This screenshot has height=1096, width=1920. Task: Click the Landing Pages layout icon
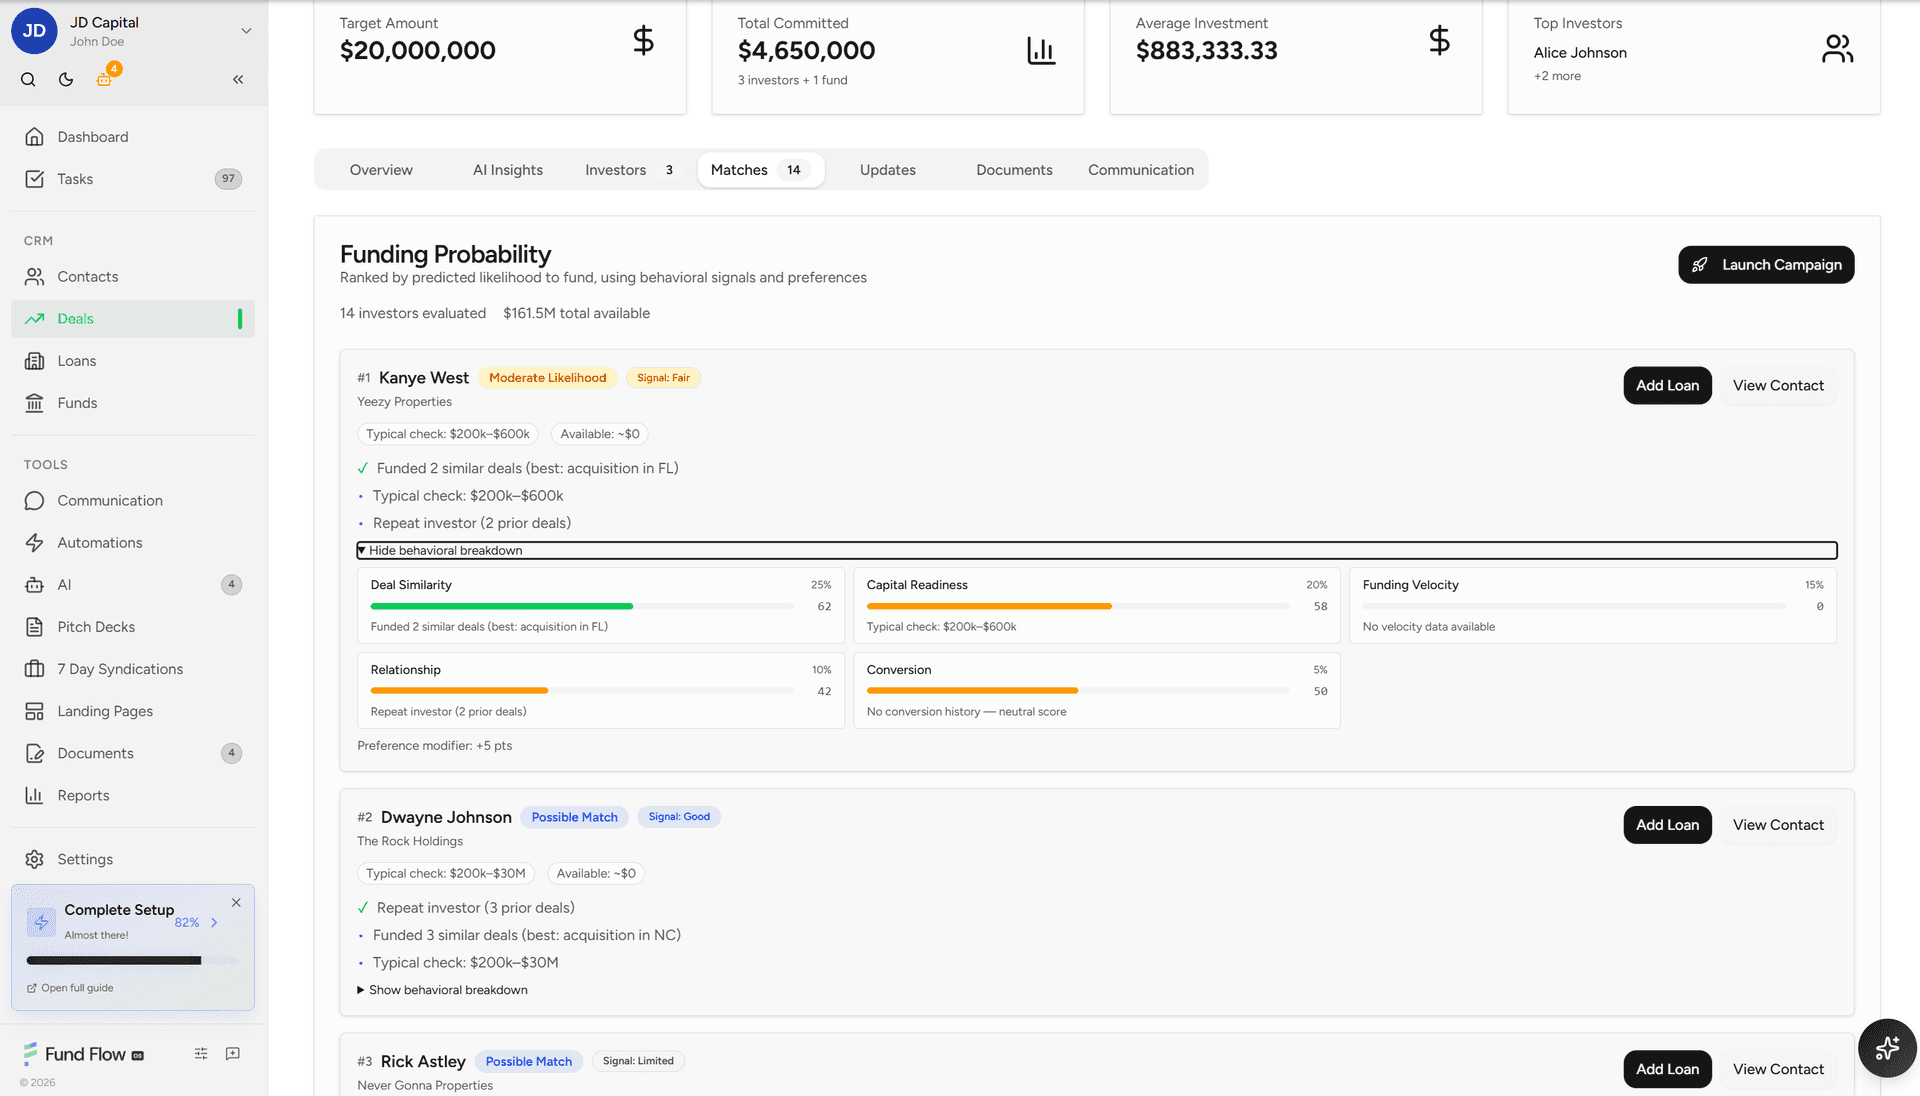tap(35, 711)
